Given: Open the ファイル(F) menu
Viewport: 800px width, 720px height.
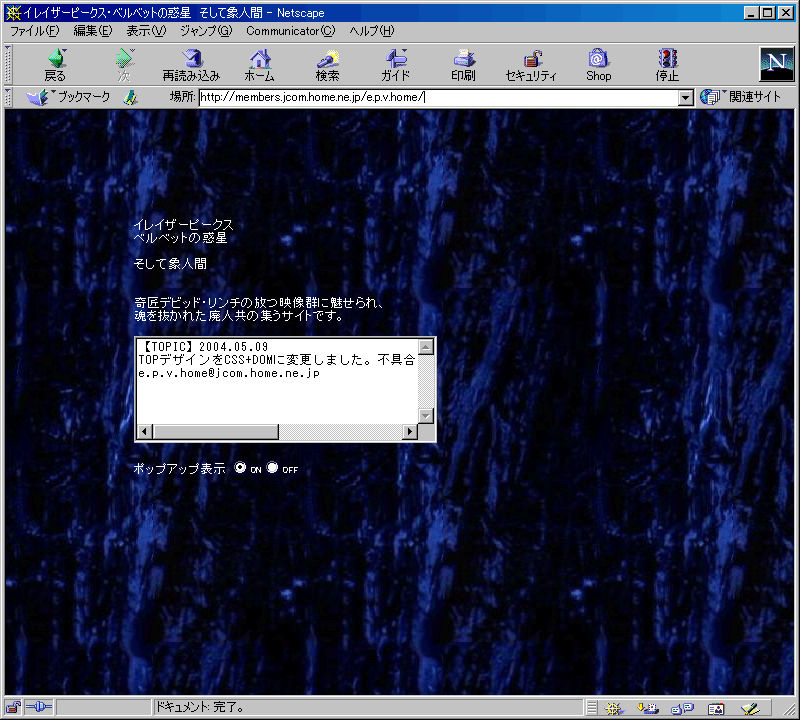Looking at the screenshot, I should [x=35, y=31].
